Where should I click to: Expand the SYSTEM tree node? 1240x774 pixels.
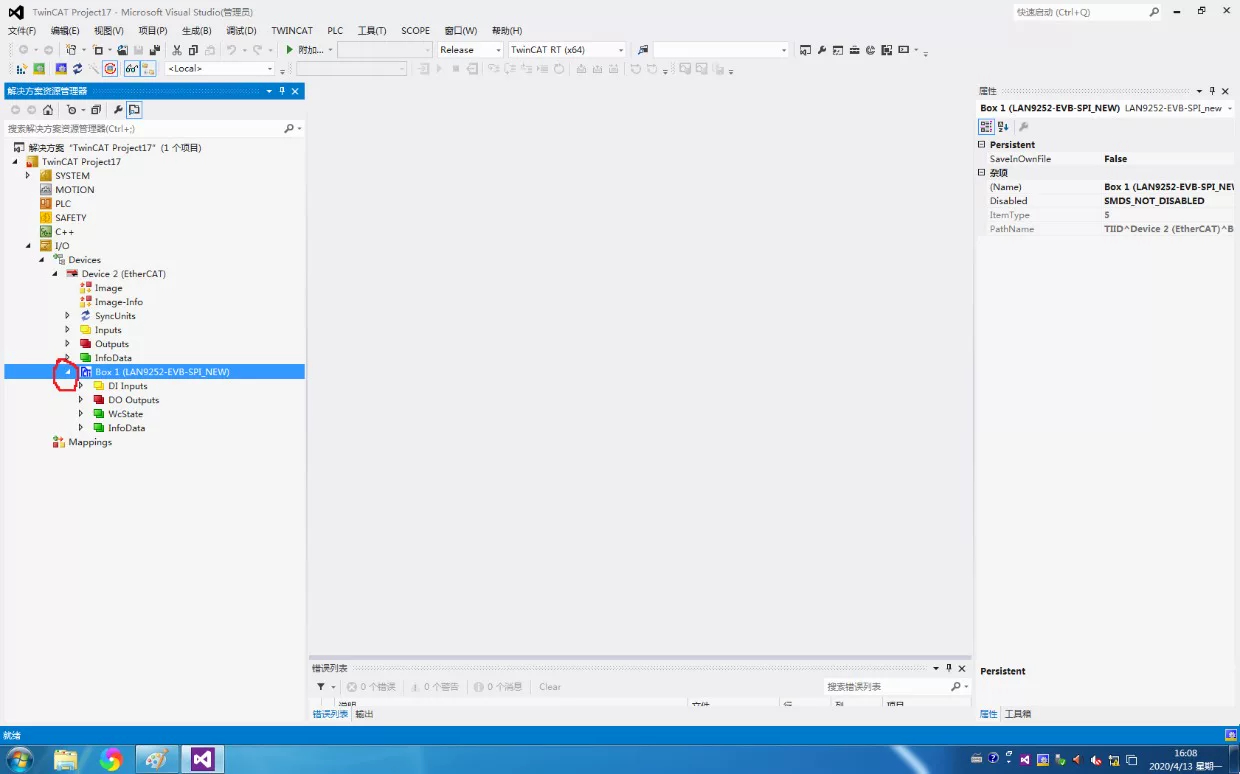(28, 176)
